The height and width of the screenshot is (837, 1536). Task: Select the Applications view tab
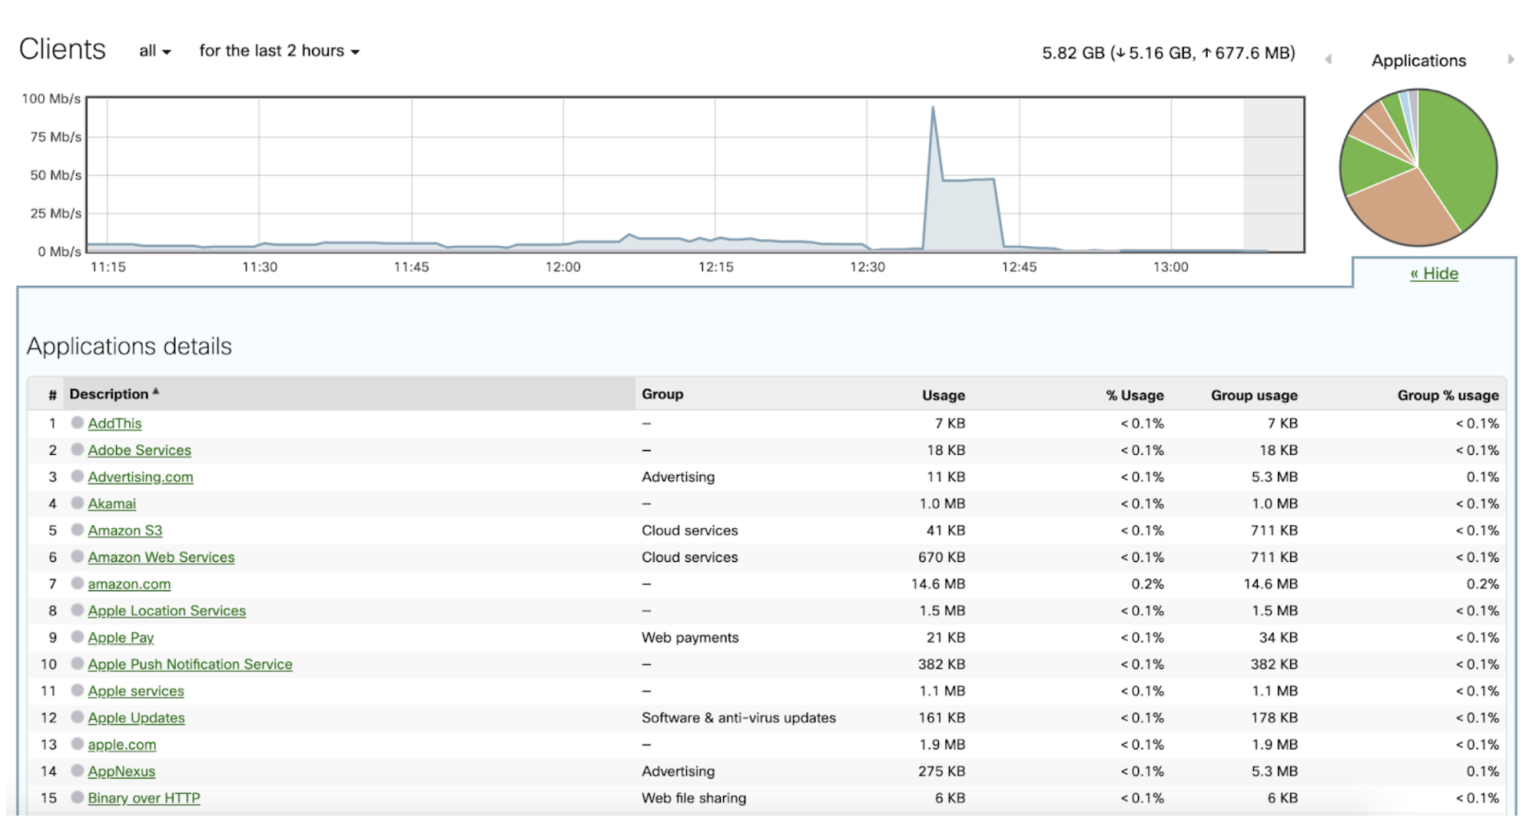click(x=1417, y=60)
